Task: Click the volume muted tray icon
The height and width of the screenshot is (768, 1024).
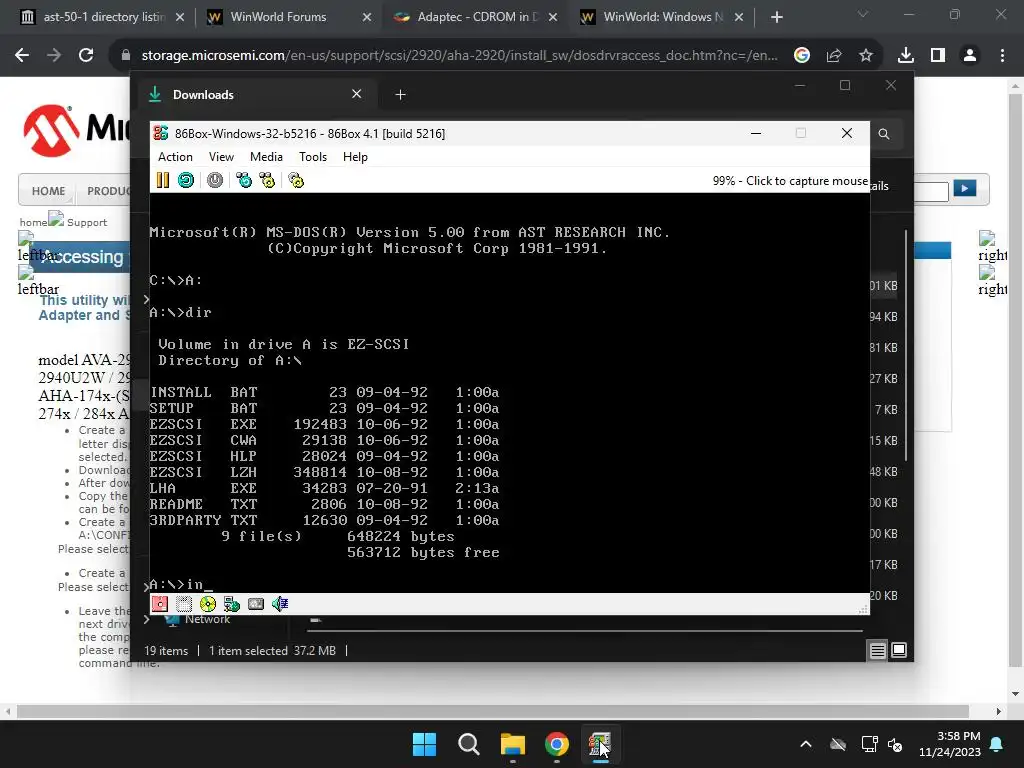Action: (895, 744)
